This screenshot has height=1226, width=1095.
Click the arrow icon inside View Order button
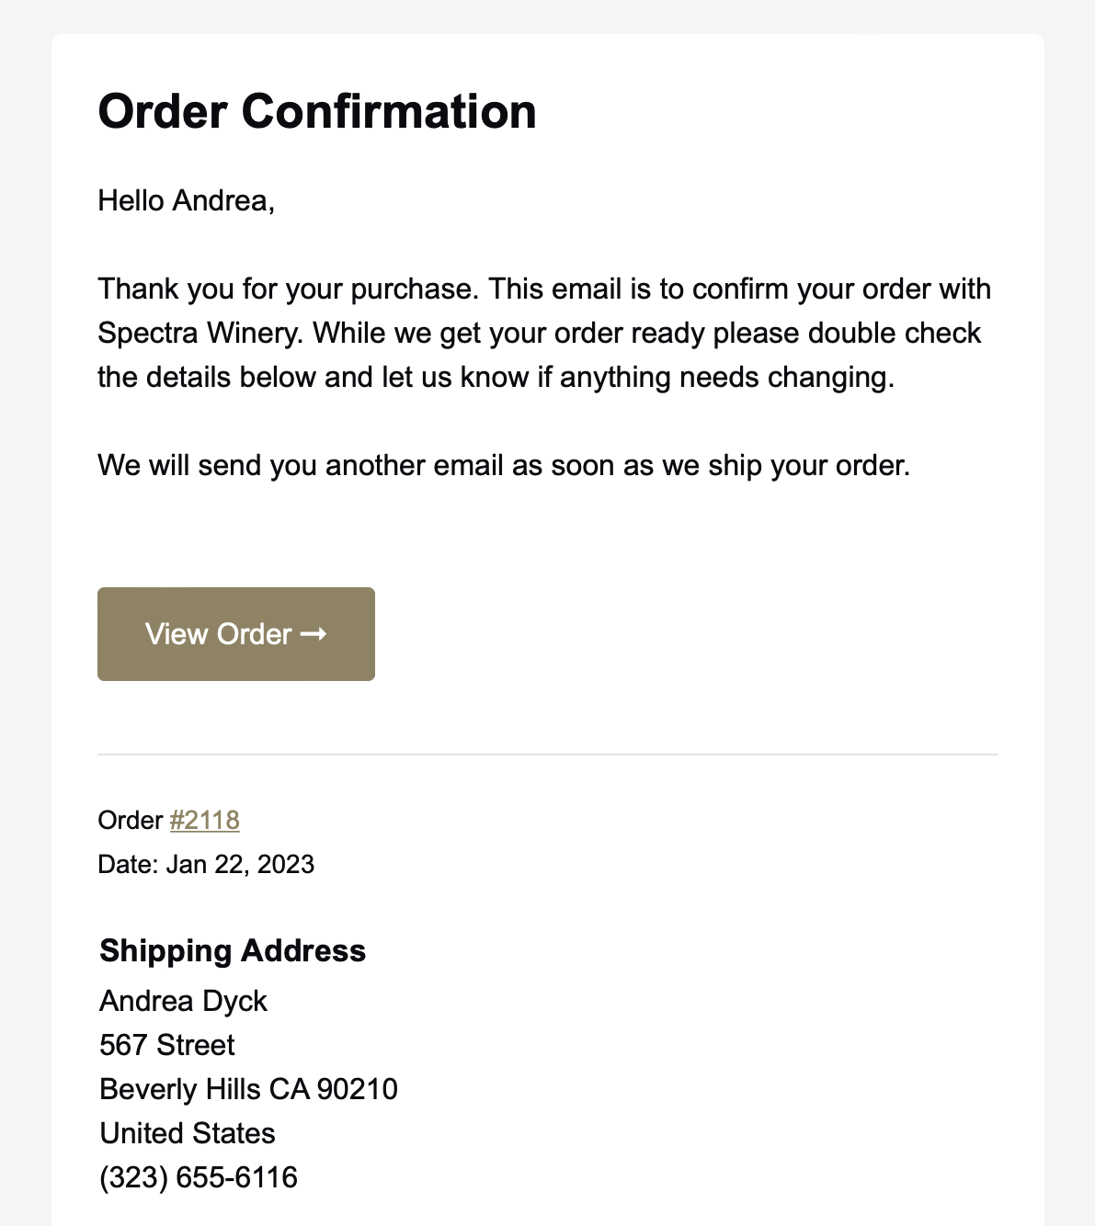tap(315, 634)
